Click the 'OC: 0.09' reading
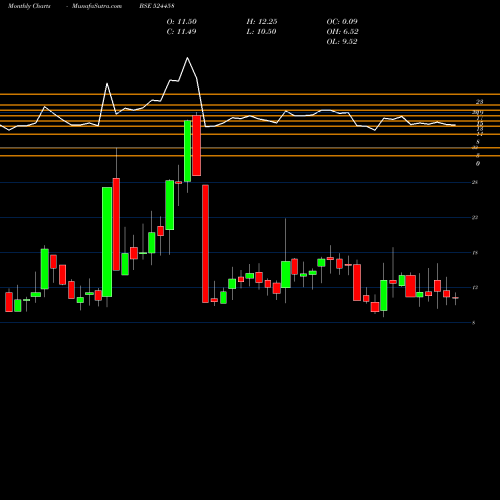Screen dimensions: 500x500 (342, 22)
